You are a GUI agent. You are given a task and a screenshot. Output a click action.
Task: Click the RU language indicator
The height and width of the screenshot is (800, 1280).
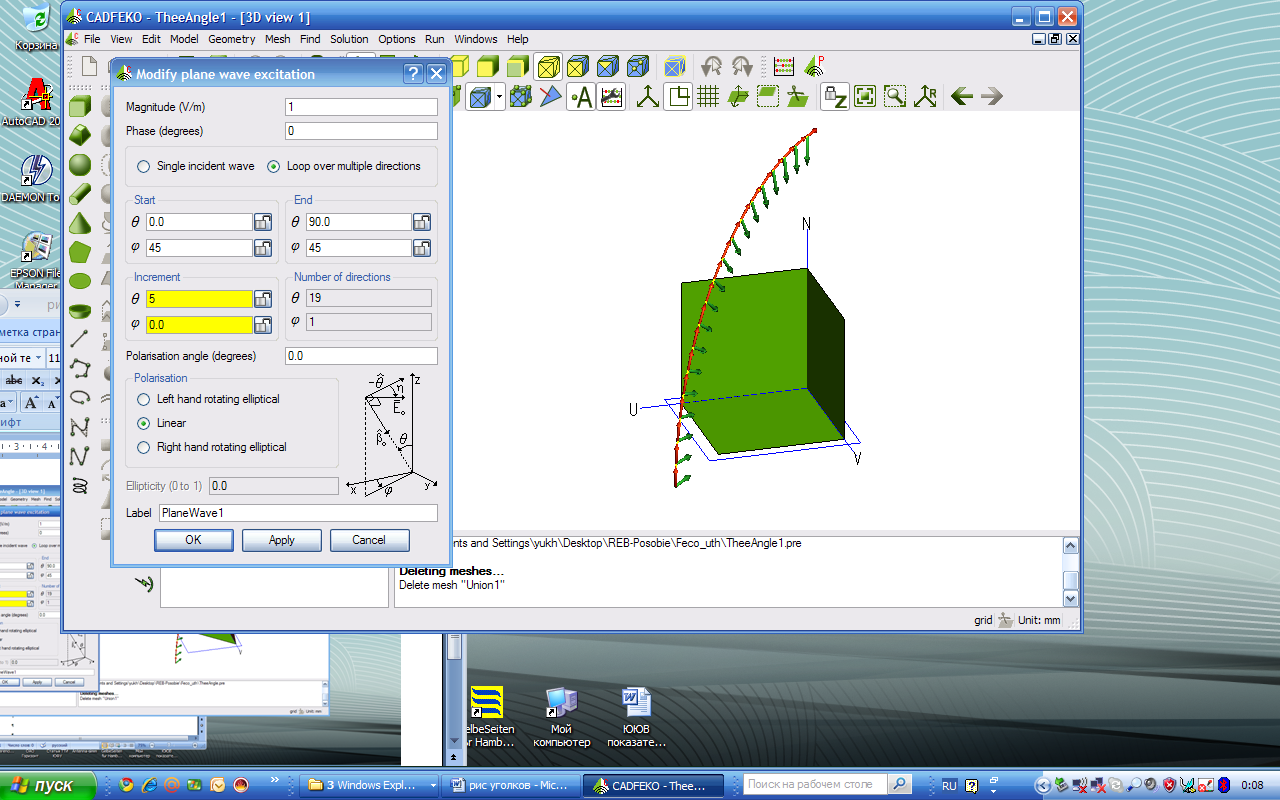pos(949,786)
